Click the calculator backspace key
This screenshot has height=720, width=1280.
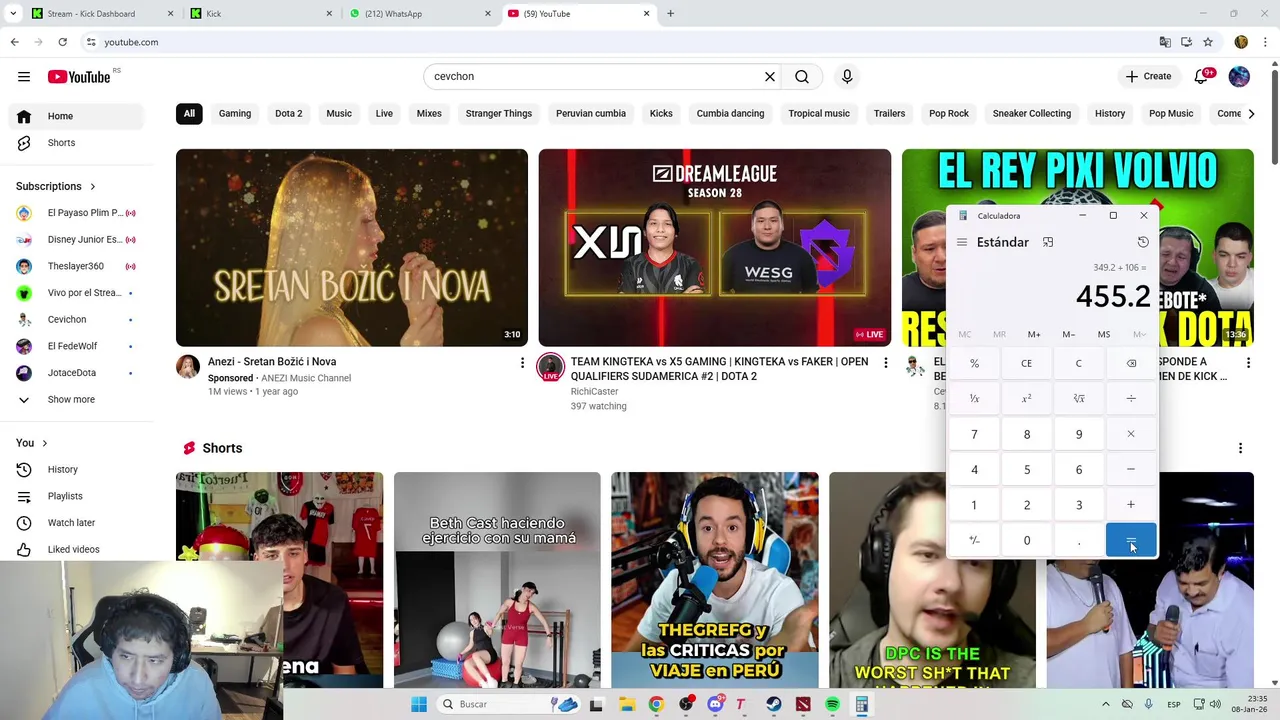1131,363
